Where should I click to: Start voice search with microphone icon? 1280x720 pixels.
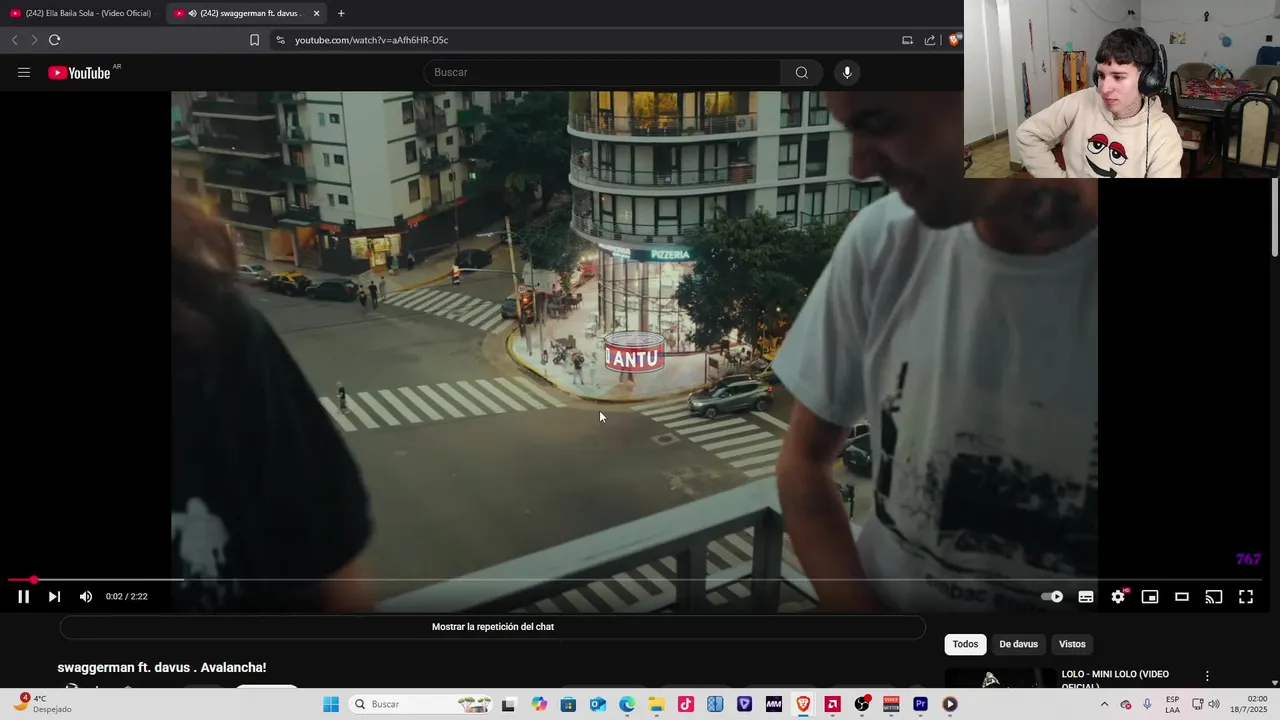pyautogui.click(x=847, y=72)
